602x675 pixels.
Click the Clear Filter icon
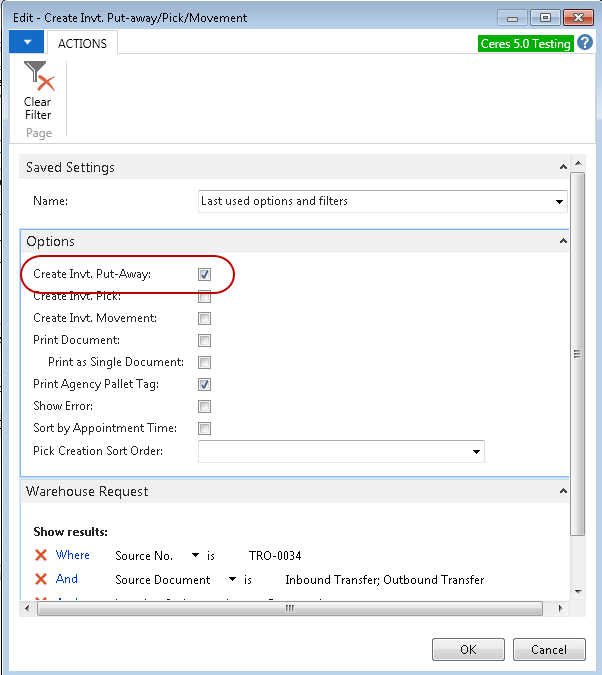click(38, 78)
